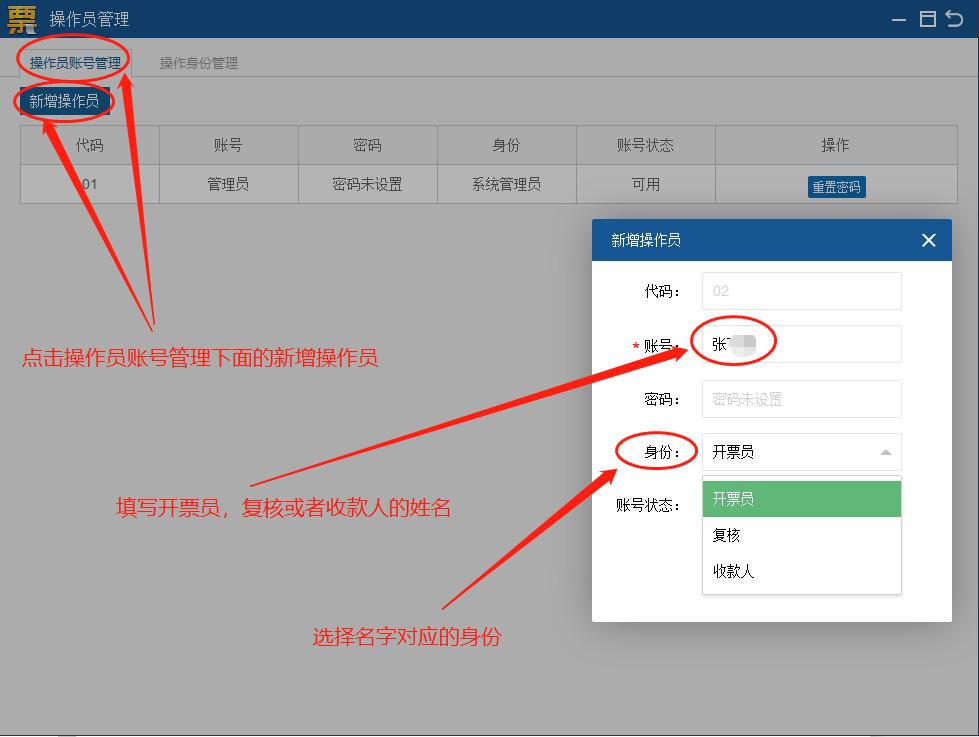The height and width of the screenshot is (737, 979).
Task: Click the 密码 input field showing 密码未设置
Action: coord(800,398)
